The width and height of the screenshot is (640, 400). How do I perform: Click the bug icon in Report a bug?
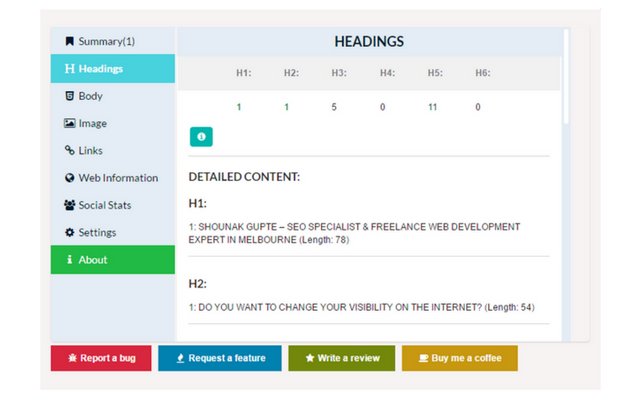73,358
